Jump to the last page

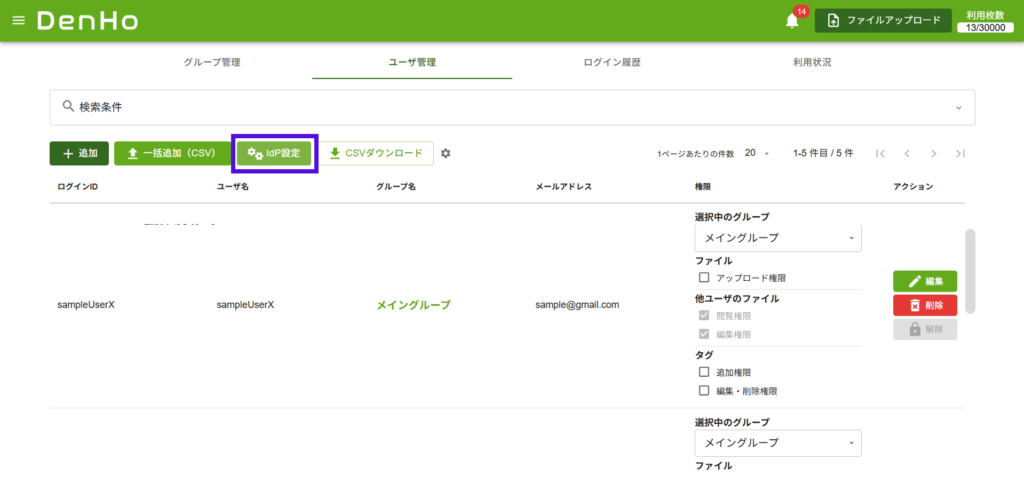(x=960, y=153)
